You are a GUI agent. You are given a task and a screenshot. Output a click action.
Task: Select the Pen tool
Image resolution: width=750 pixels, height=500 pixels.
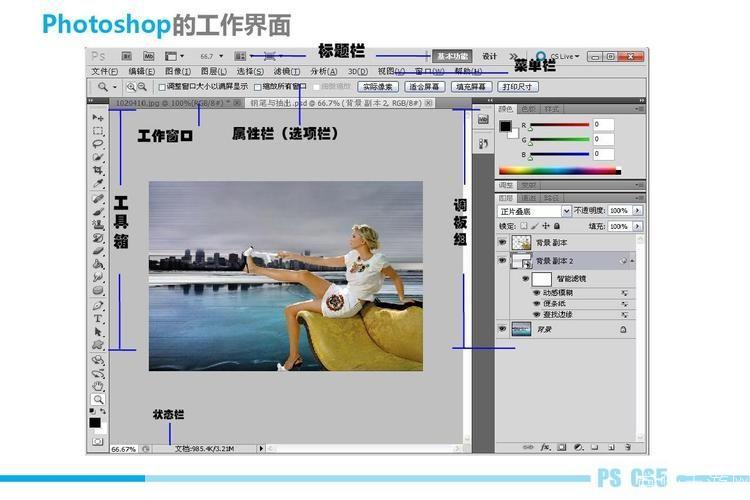98,305
